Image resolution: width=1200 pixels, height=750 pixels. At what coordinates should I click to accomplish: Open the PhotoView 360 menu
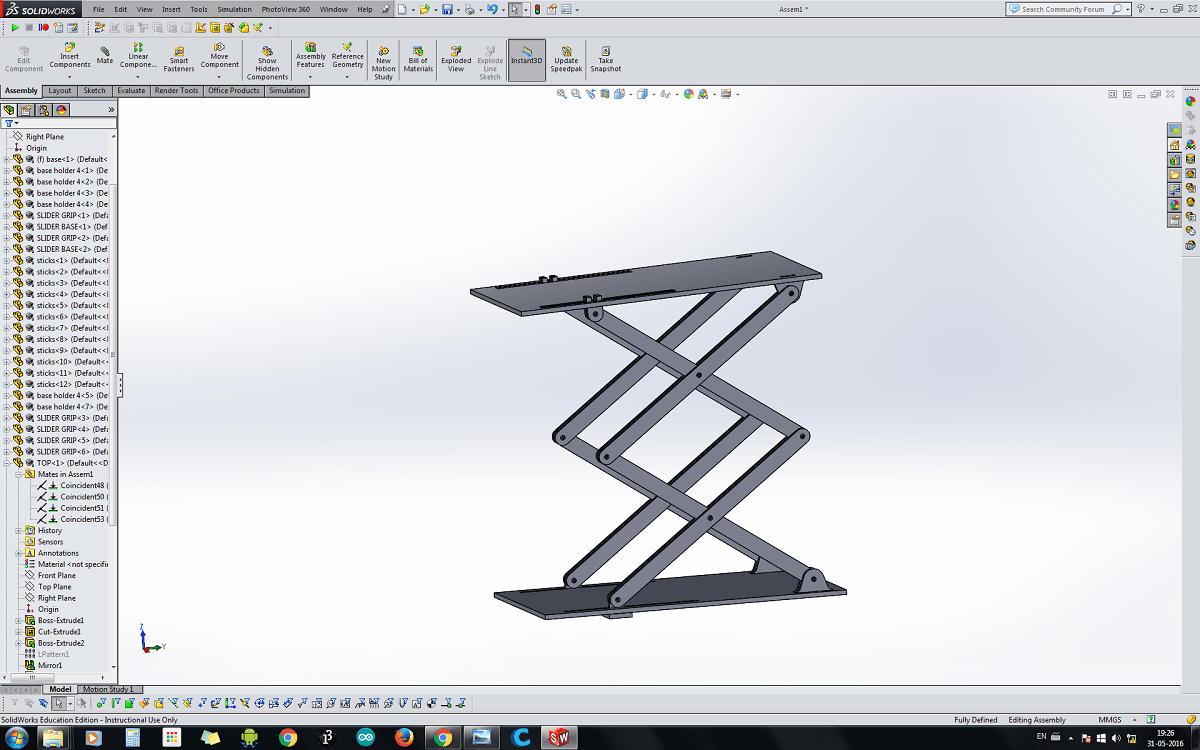286,9
